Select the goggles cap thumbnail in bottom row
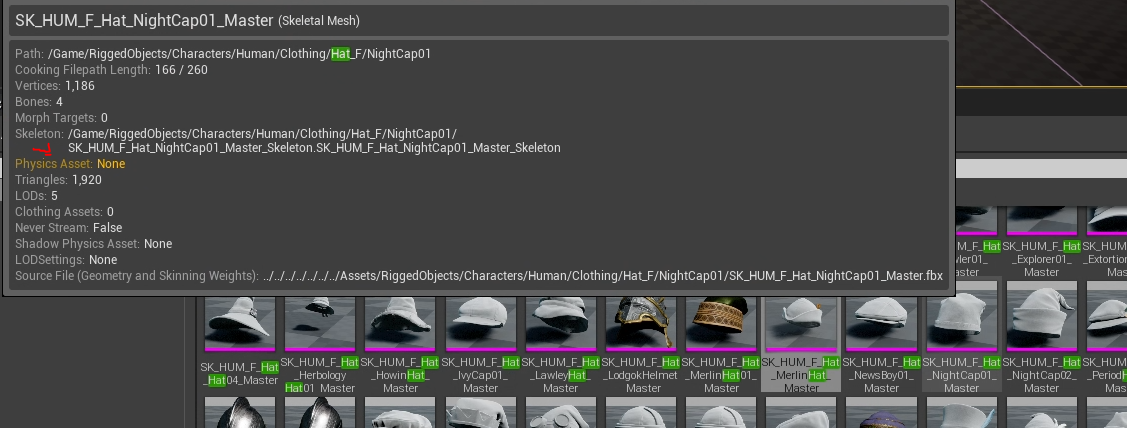The height and width of the screenshot is (428, 1127). (560, 413)
